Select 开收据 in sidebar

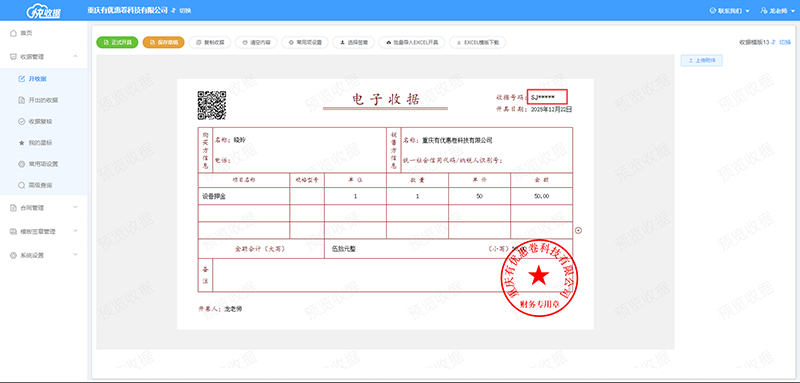pos(43,79)
